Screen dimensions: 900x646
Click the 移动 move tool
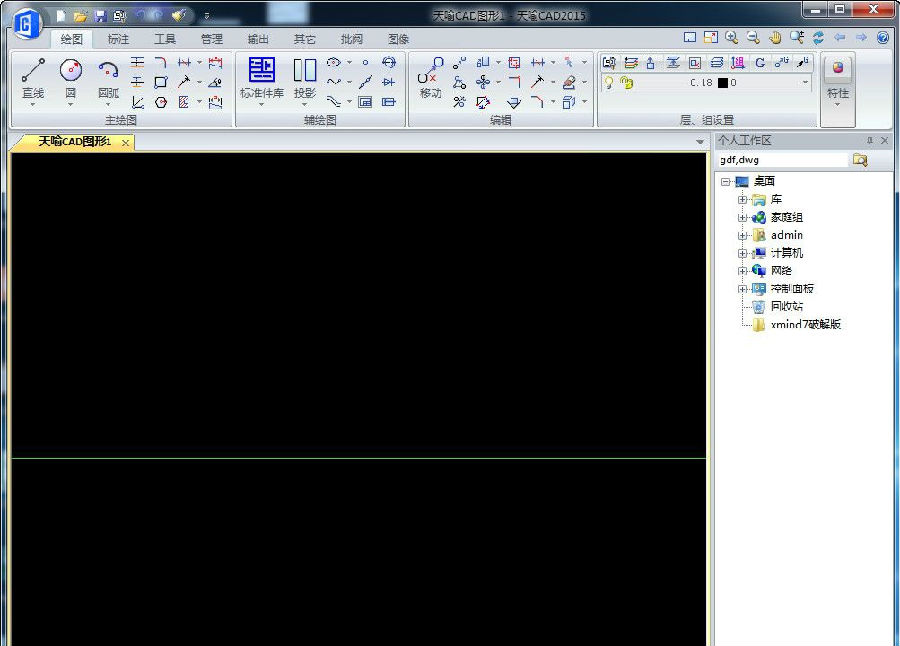(430, 79)
